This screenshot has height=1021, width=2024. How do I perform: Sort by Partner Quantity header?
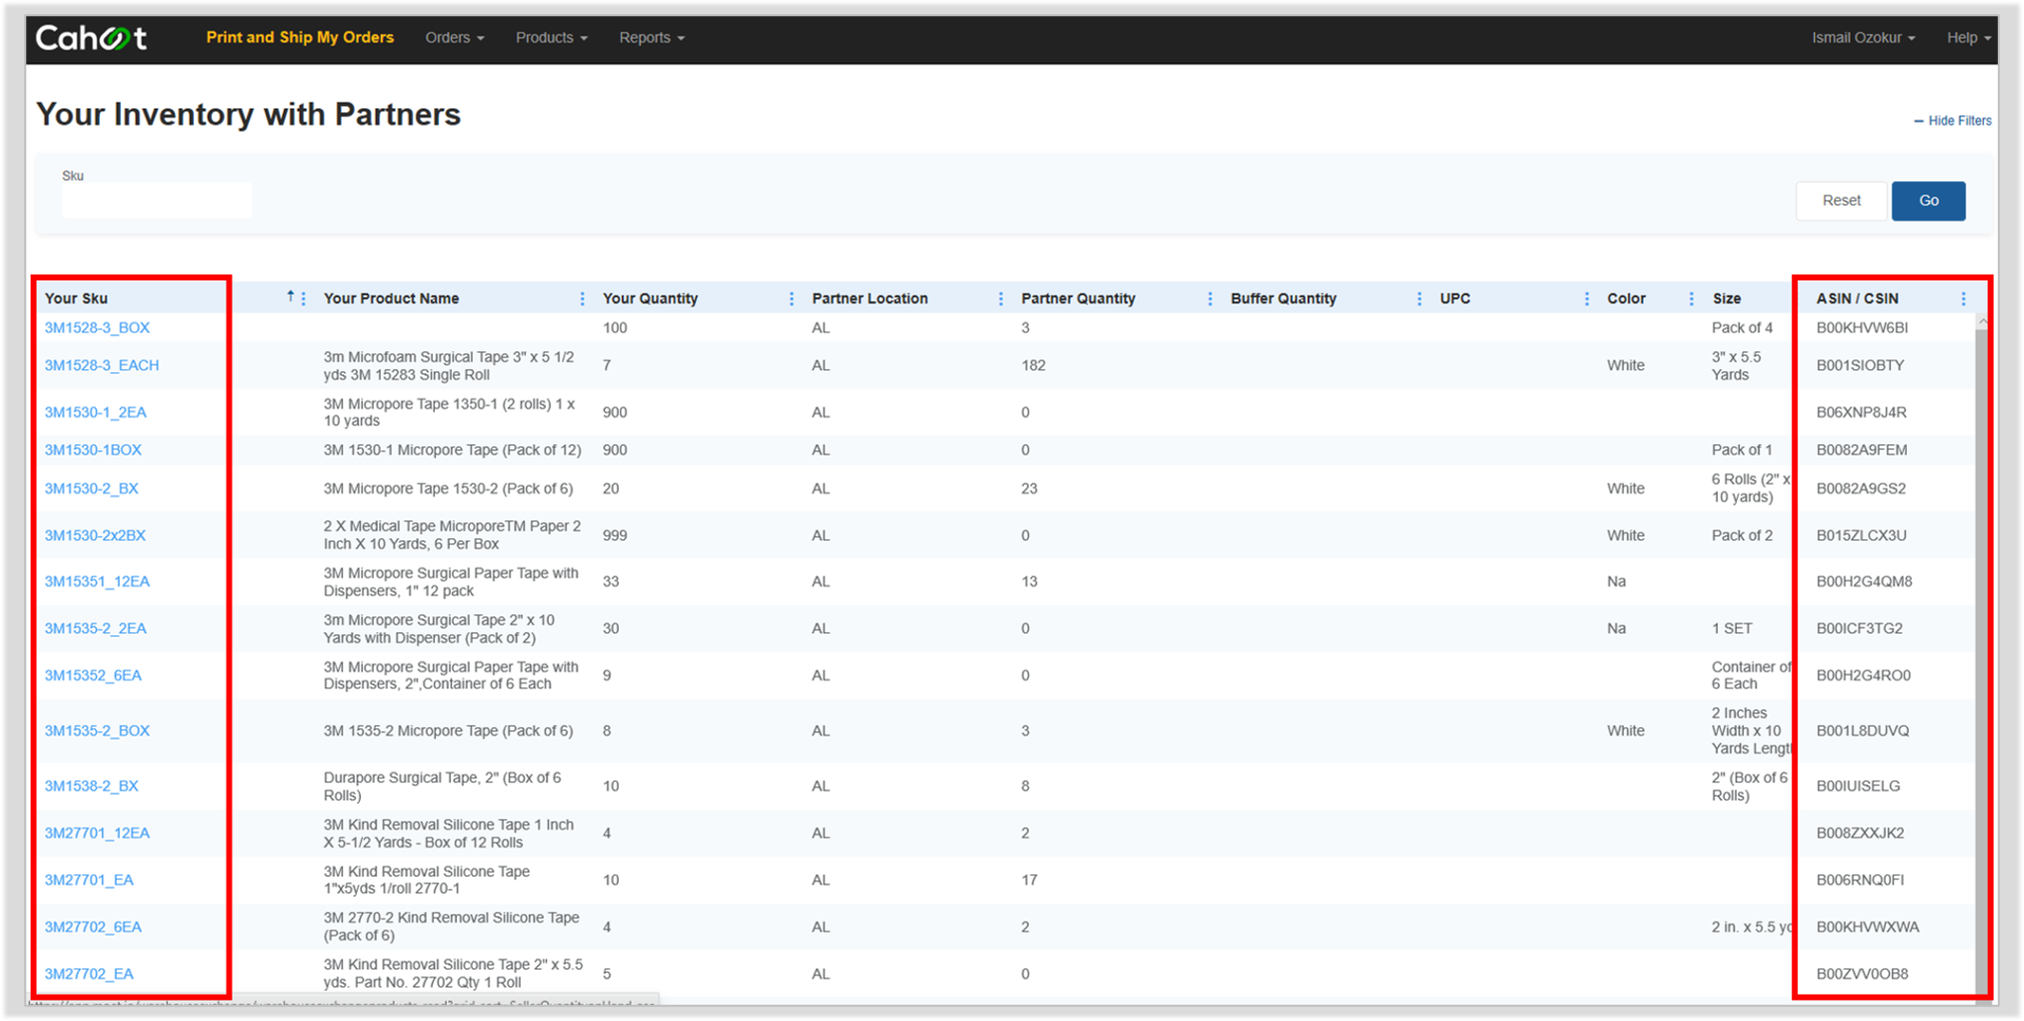[1078, 298]
